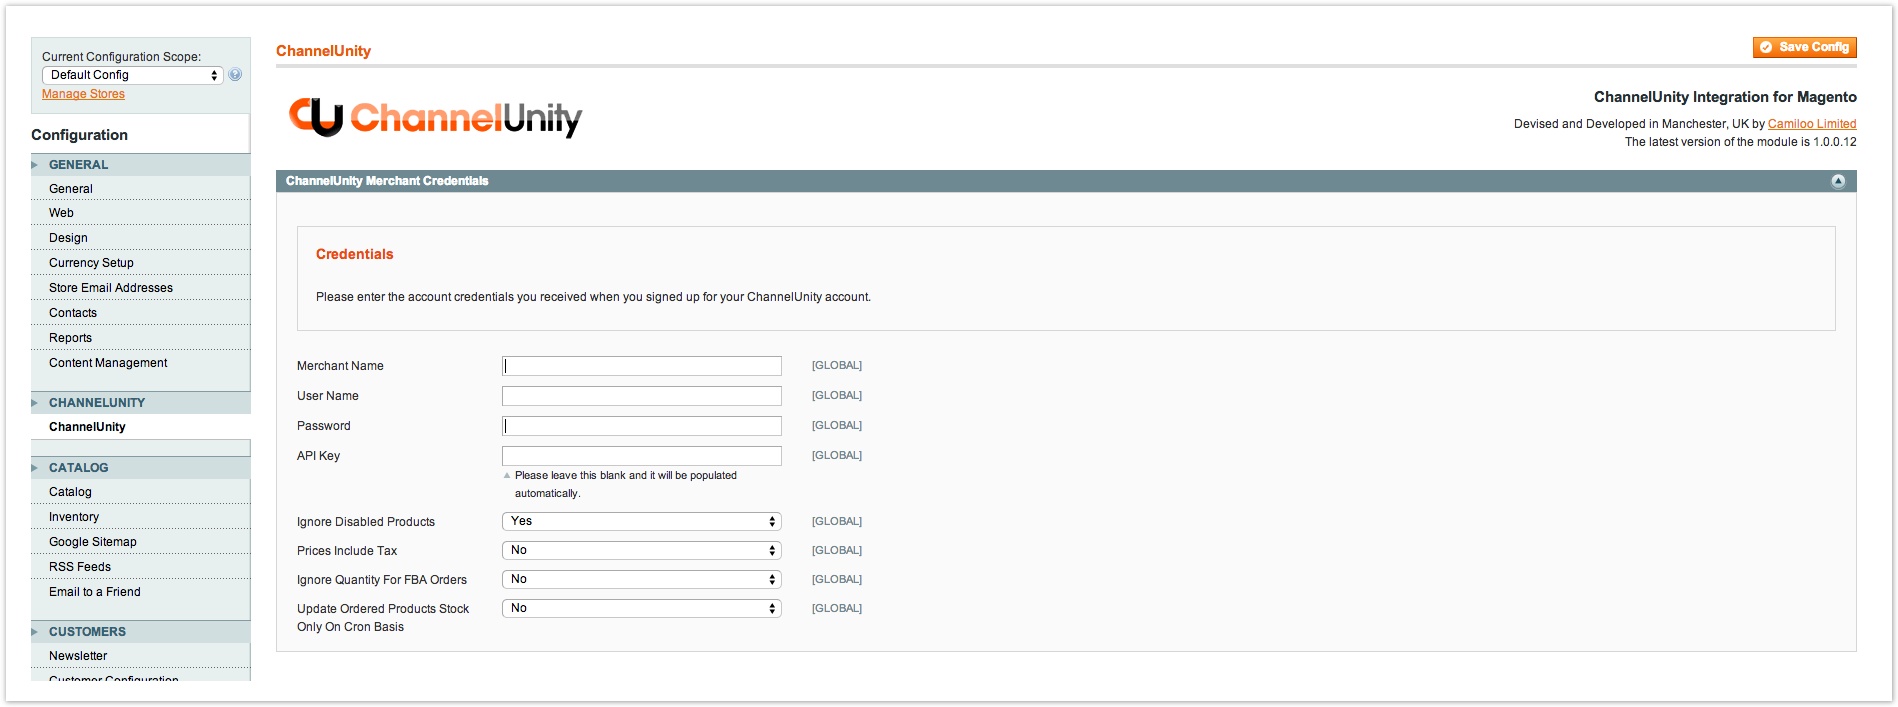Go to Currency Setup configuration
This screenshot has width=1898, height=707.
91,263
